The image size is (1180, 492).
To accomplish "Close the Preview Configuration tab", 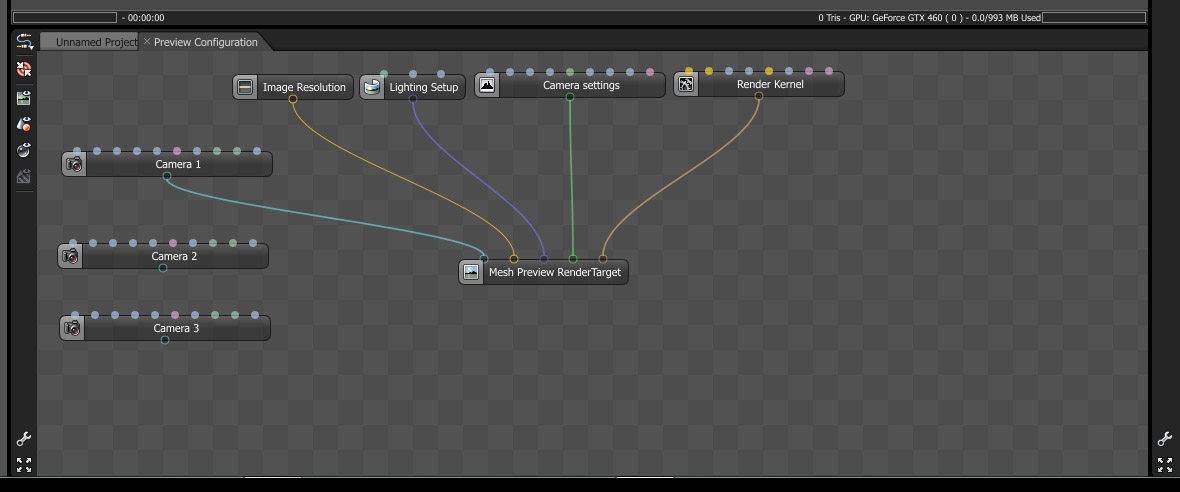I will pos(147,41).
